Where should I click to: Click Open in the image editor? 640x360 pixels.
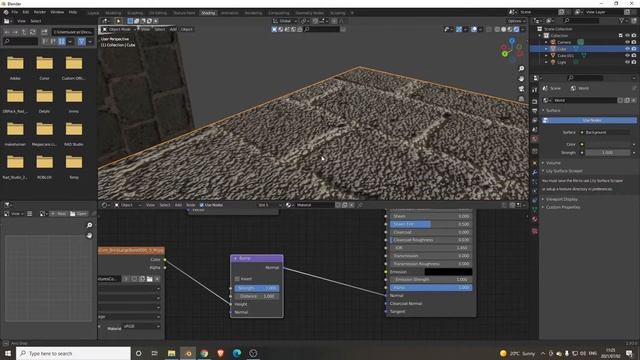79,214
